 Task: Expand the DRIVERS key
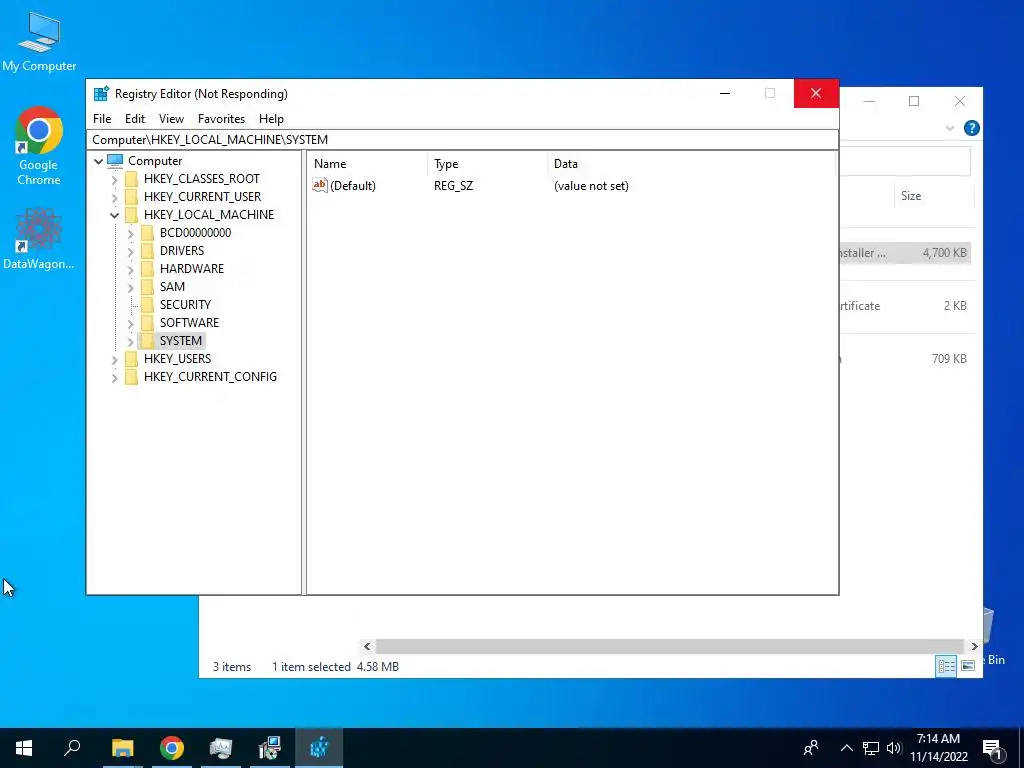130,251
